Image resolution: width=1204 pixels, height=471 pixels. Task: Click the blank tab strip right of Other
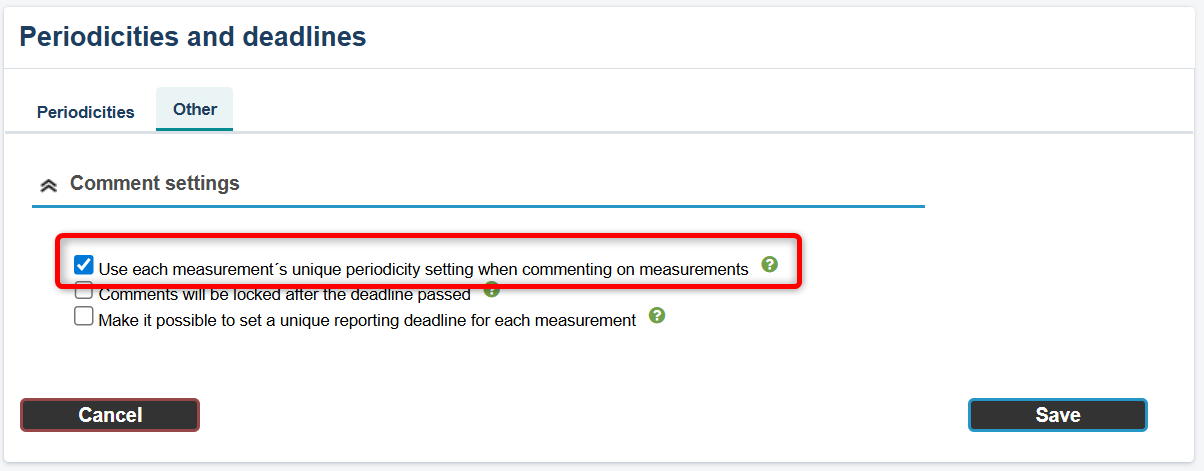tap(700, 112)
